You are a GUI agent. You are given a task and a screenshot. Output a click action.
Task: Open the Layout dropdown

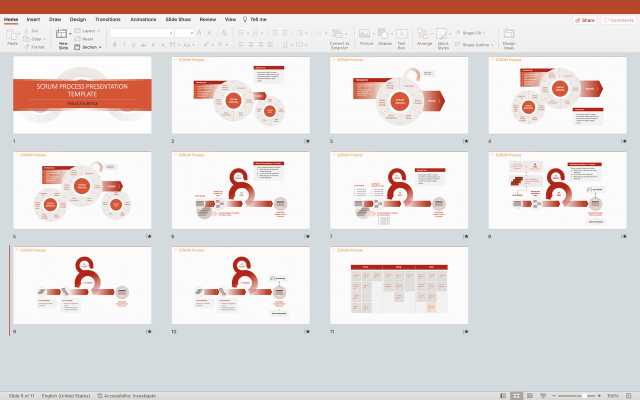[x=90, y=31]
